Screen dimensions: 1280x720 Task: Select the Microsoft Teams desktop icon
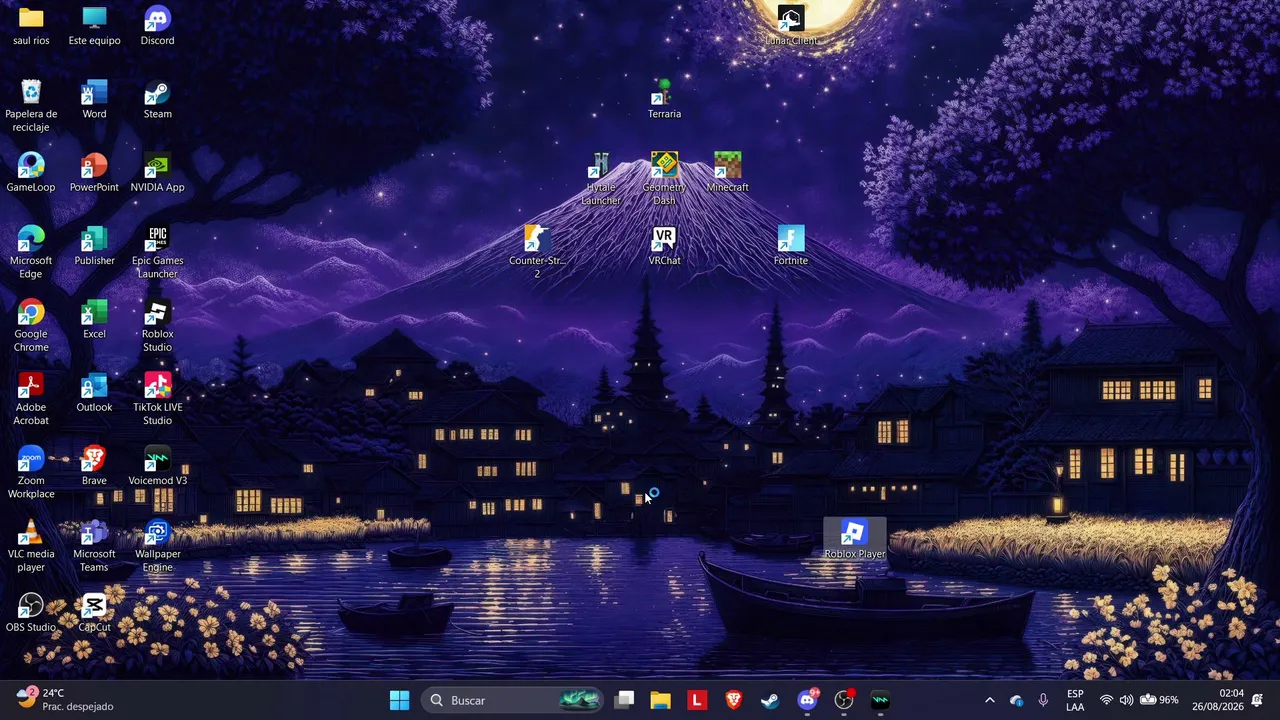pos(94,545)
